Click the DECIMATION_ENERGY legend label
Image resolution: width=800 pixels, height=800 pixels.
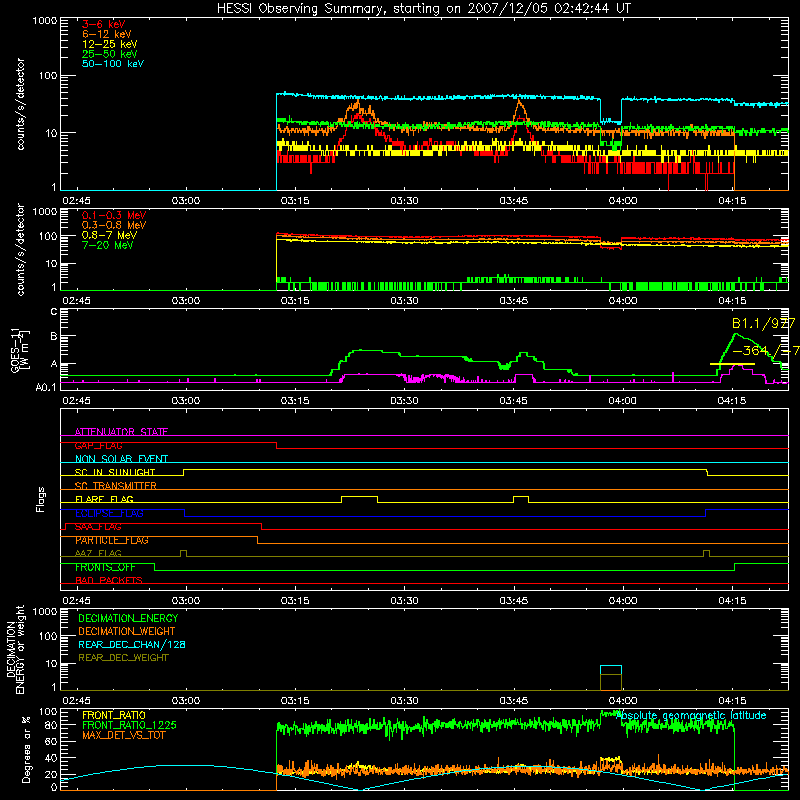128,618
